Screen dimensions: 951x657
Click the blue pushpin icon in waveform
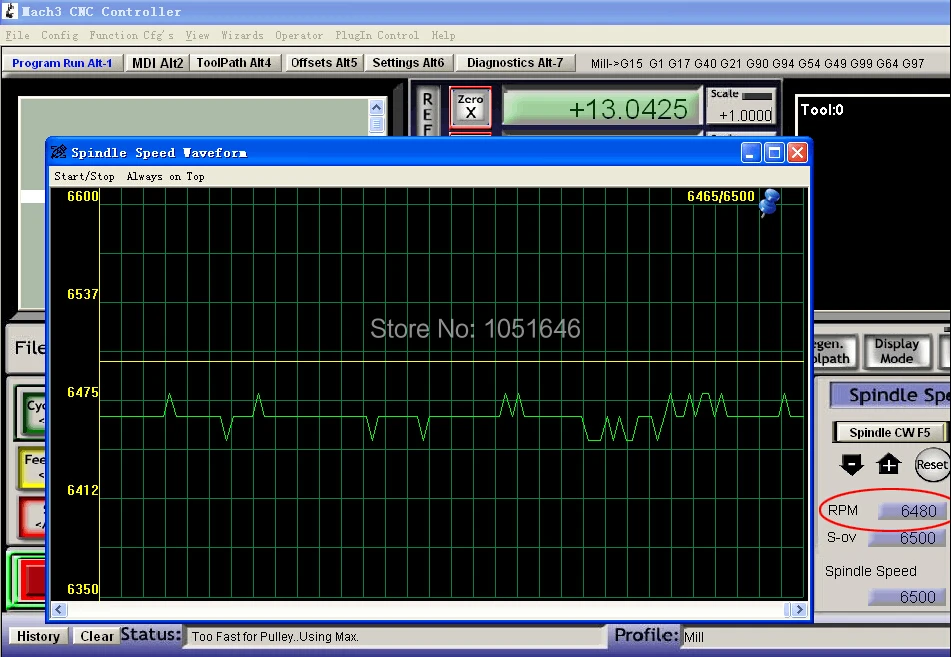point(769,203)
